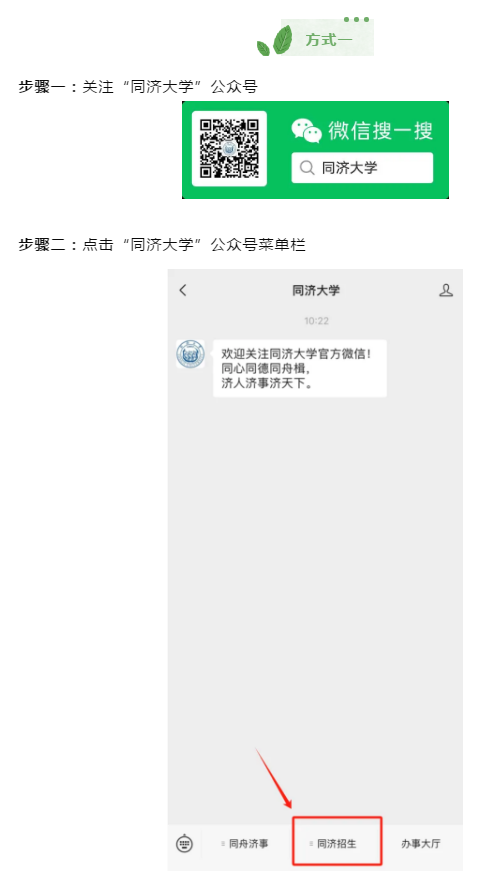Click the 微信搜一搜 text
Viewport: 481px width, 886px height.
380,131
